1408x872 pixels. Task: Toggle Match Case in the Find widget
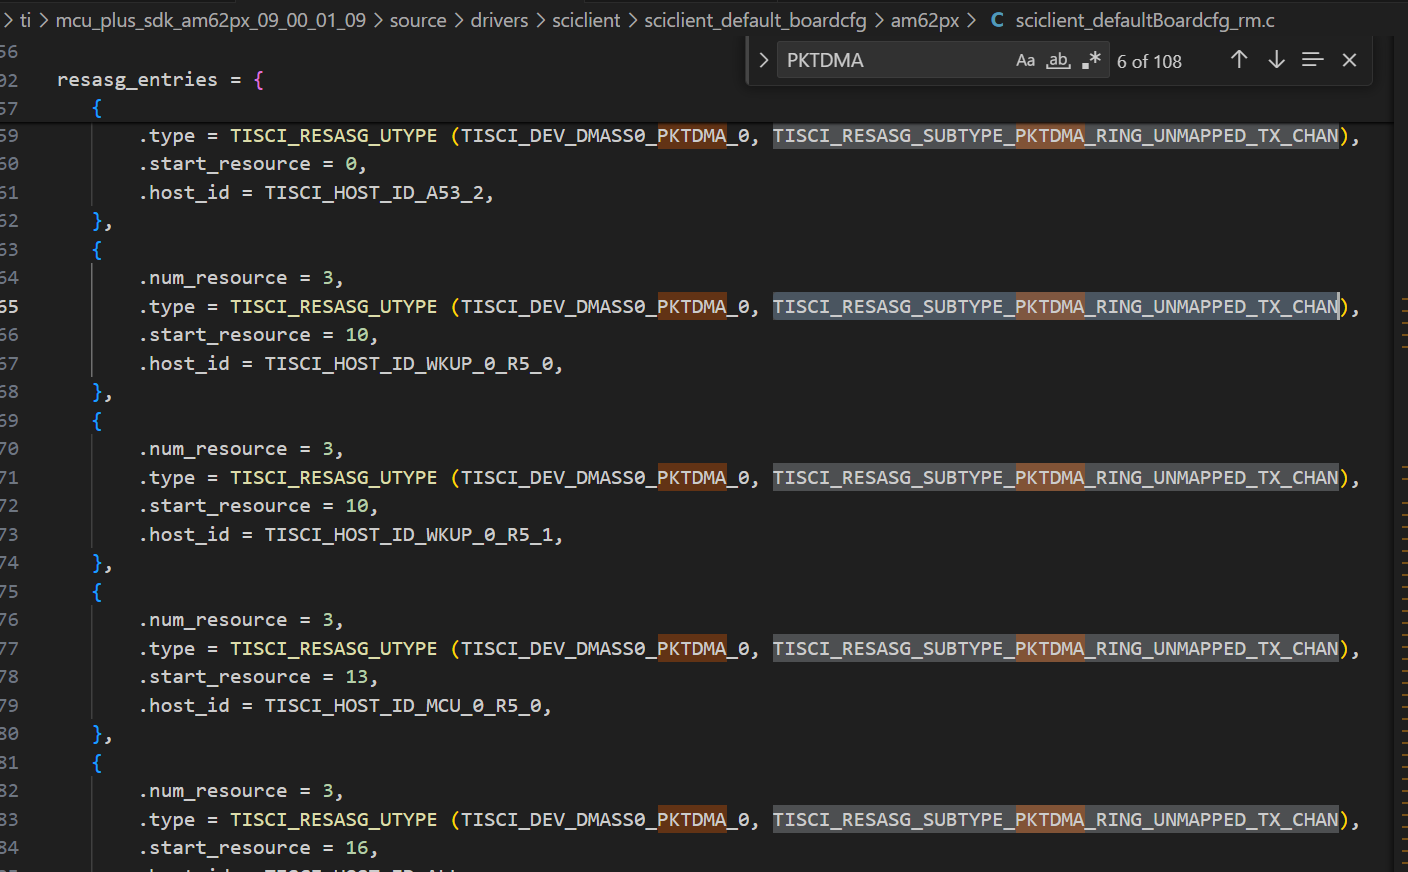click(x=1025, y=60)
